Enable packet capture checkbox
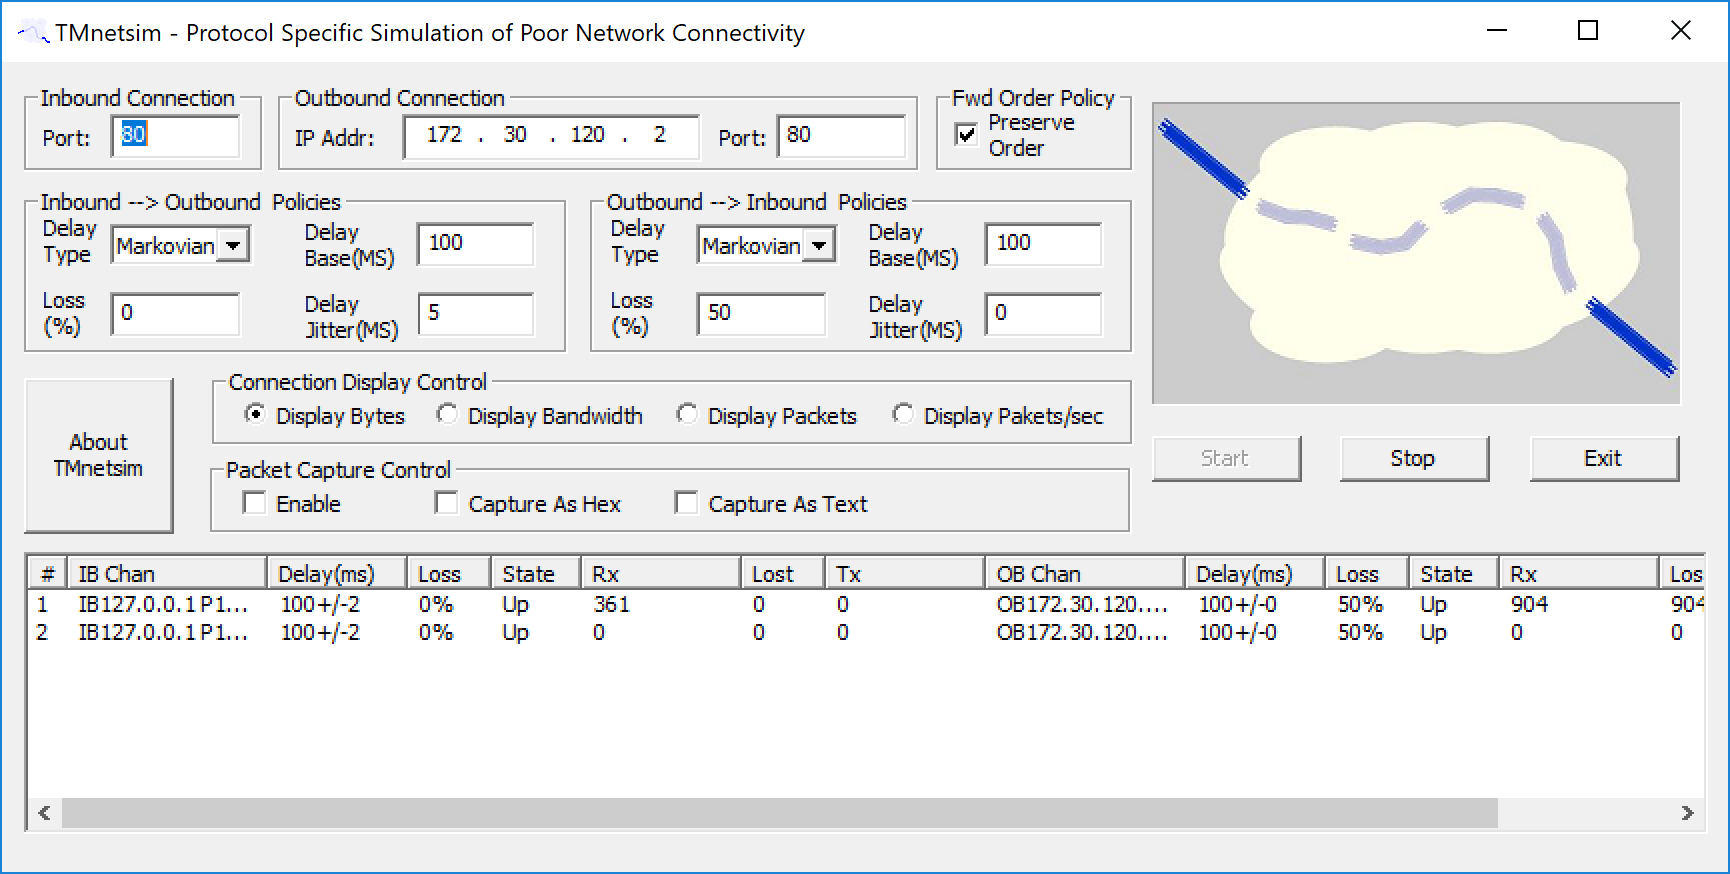The height and width of the screenshot is (874, 1730). [255, 503]
